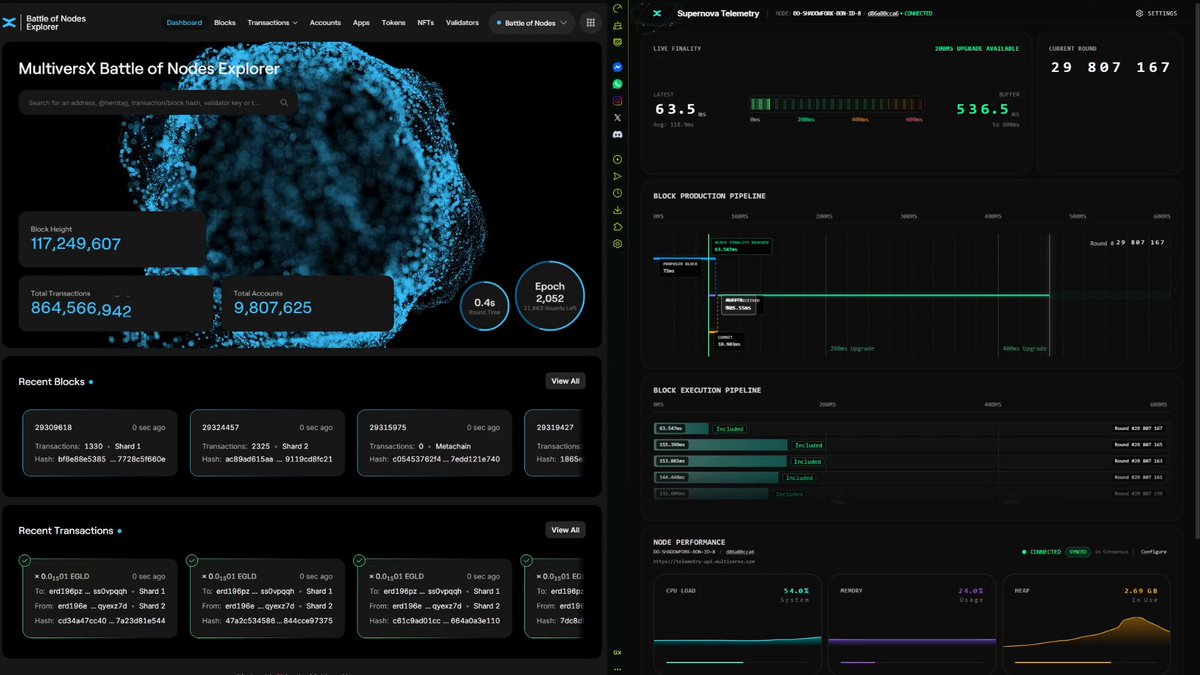Open block hash ac89ad615aa...9119cd8fc21
Screen dimensions: 1200x675
[279, 459]
